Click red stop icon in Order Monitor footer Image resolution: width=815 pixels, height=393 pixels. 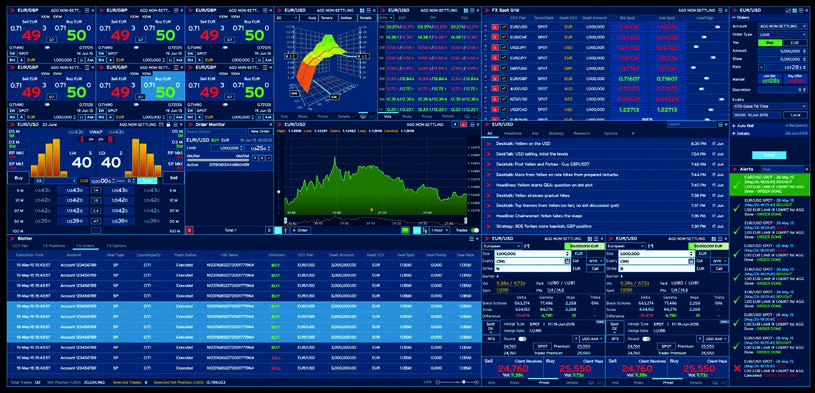point(189,230)
